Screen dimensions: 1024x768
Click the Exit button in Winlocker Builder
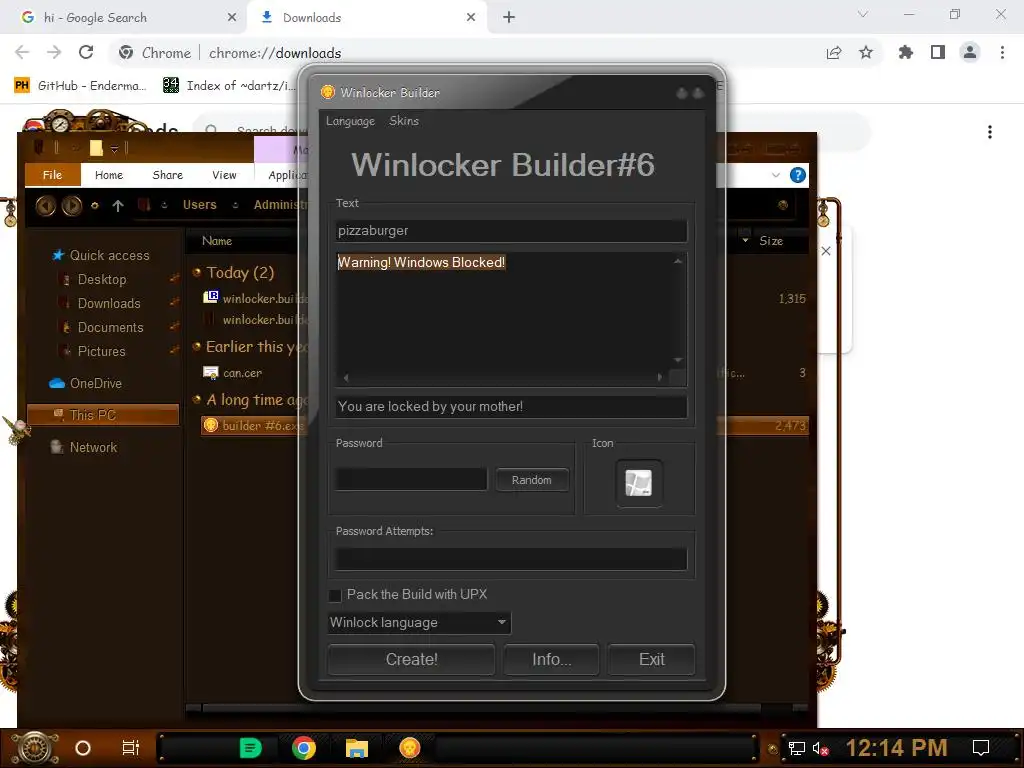point(651,659)
